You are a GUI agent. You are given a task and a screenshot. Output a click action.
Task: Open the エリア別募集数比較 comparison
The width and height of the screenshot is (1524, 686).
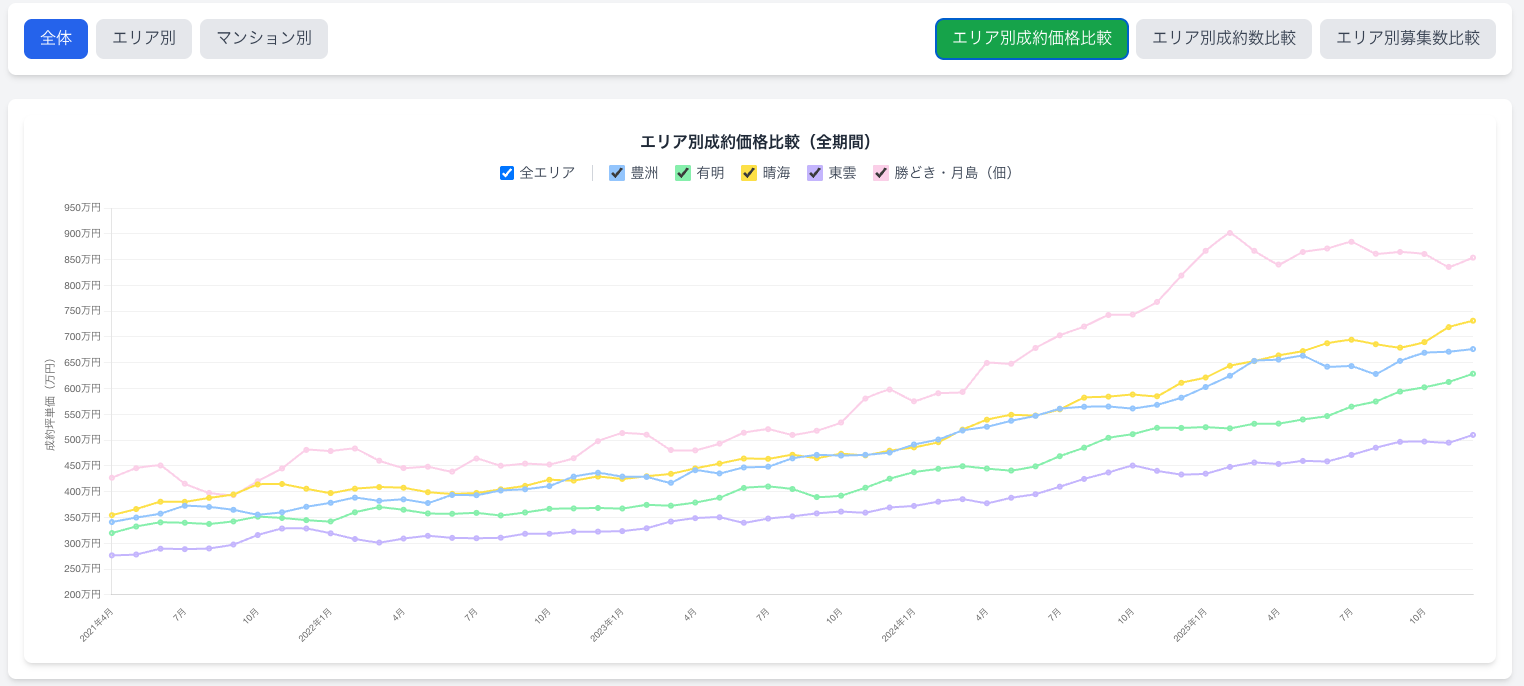(x=1408, y=39)
